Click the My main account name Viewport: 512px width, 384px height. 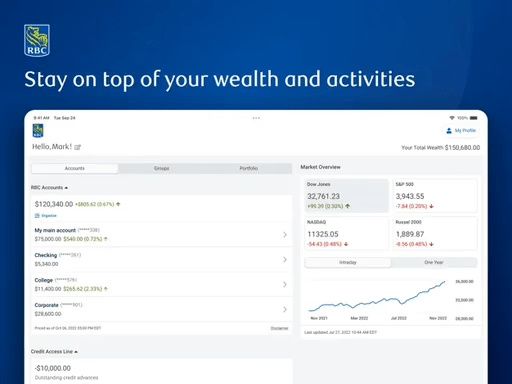coord(55,230)
